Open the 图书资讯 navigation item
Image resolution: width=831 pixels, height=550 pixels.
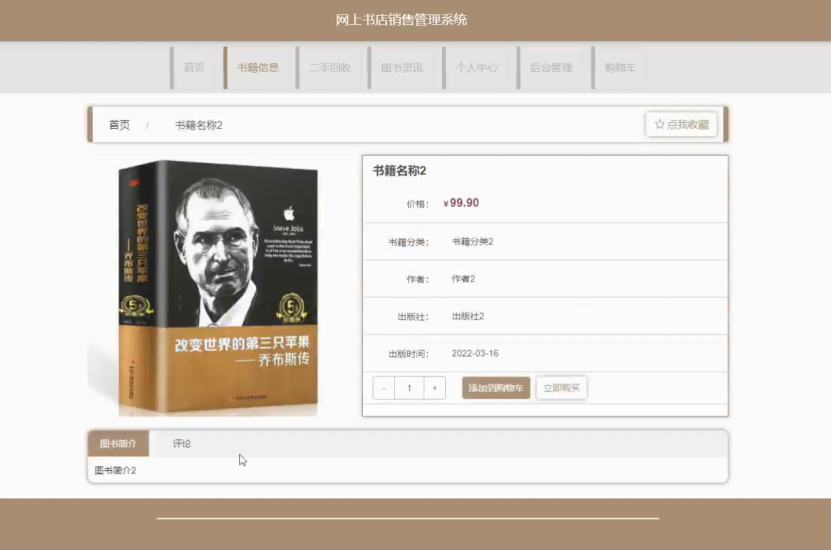coord(402,67)
